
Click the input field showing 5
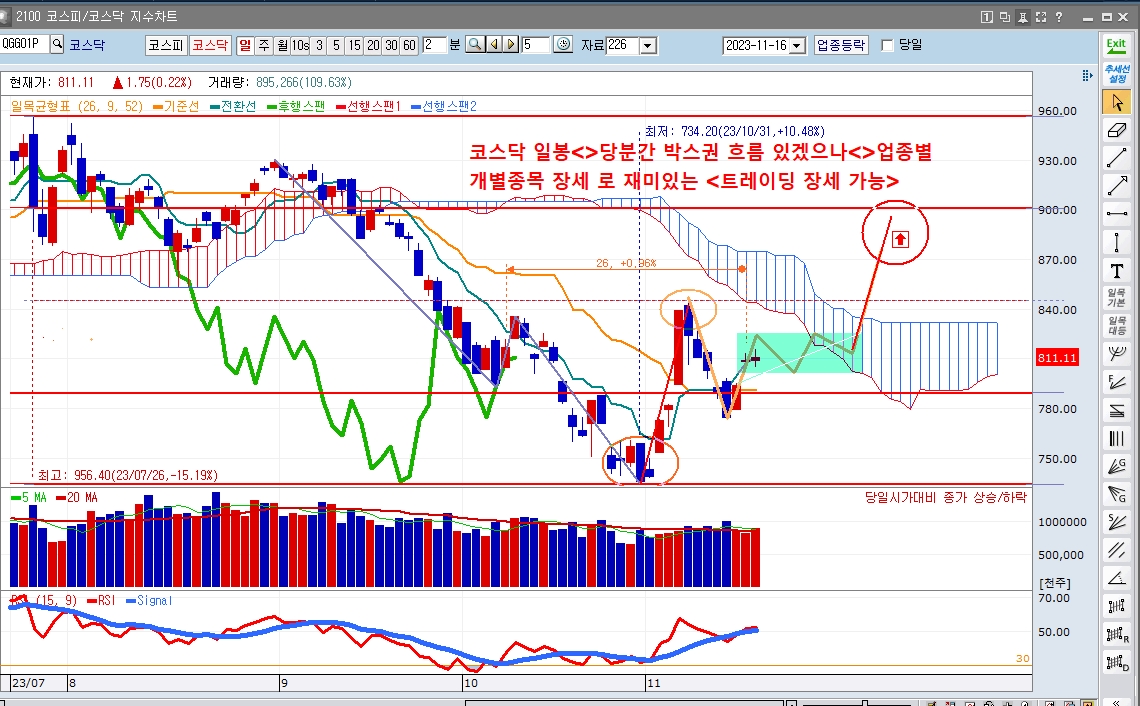click(535, 45)
